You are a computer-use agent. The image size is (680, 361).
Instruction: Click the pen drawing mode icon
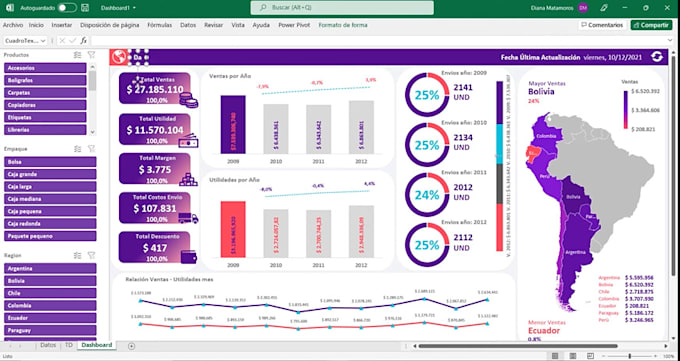(604, 8)
